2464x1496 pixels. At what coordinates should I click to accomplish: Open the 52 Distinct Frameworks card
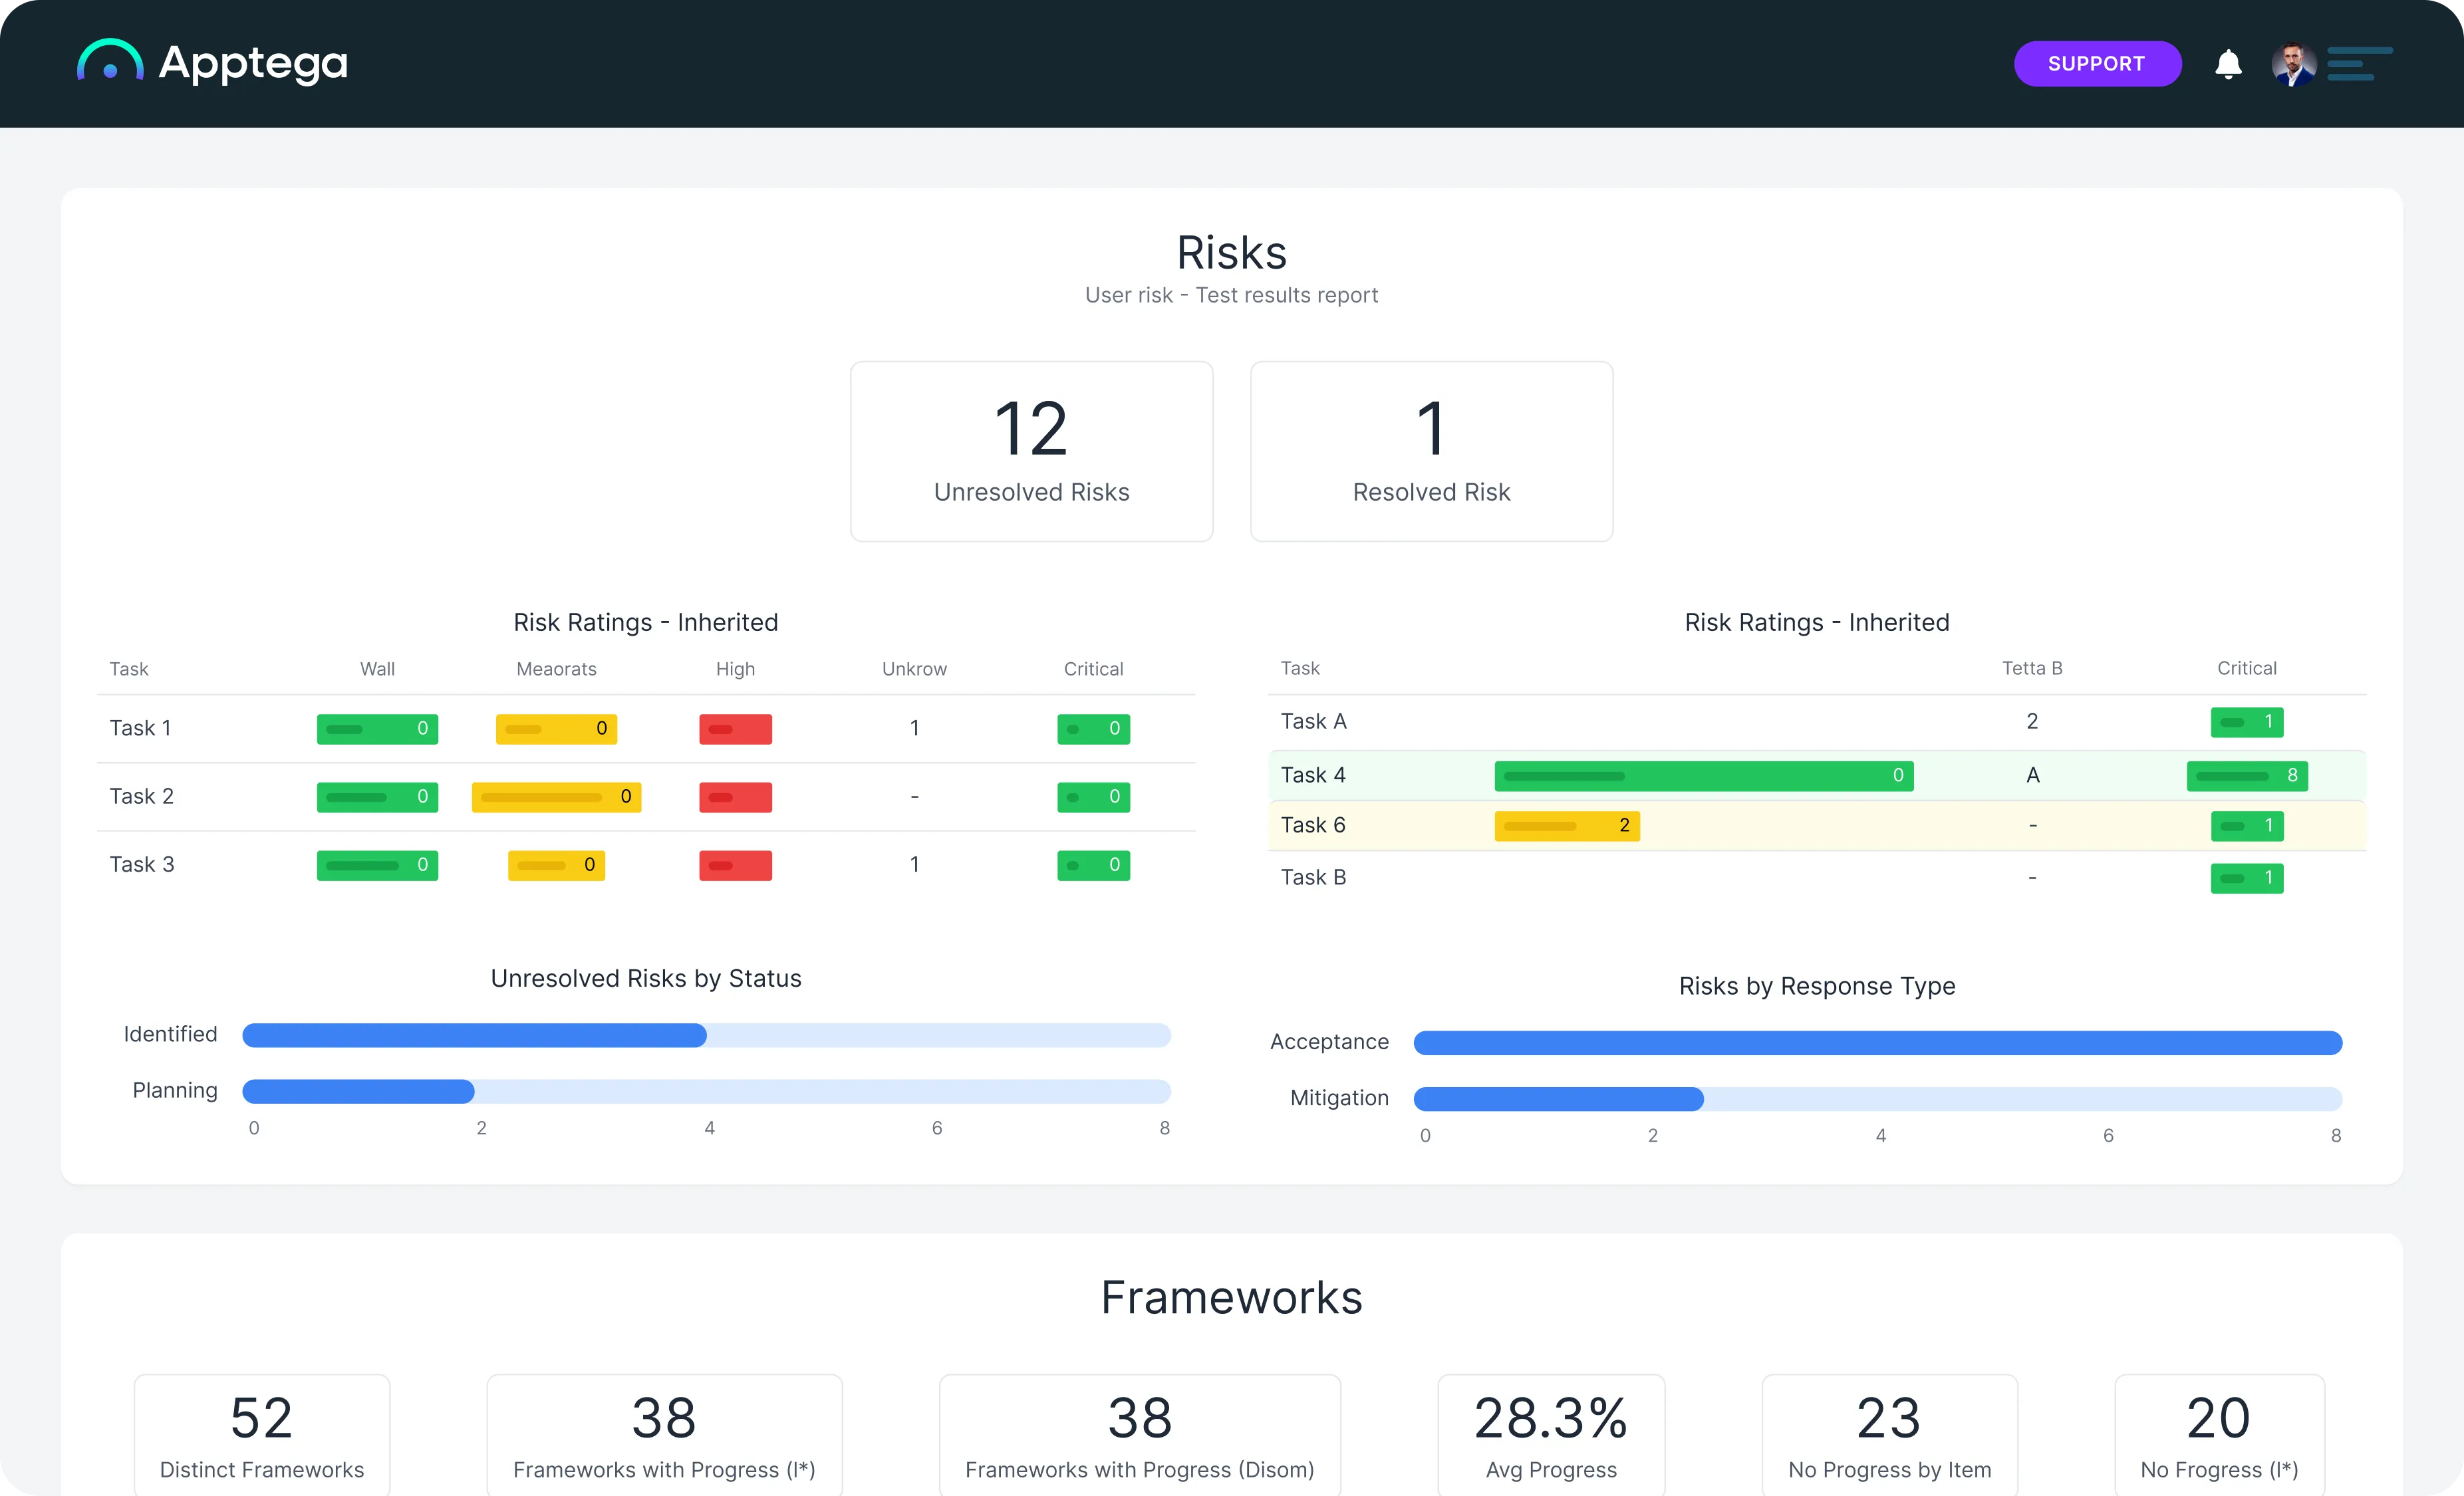point(262,1435)
